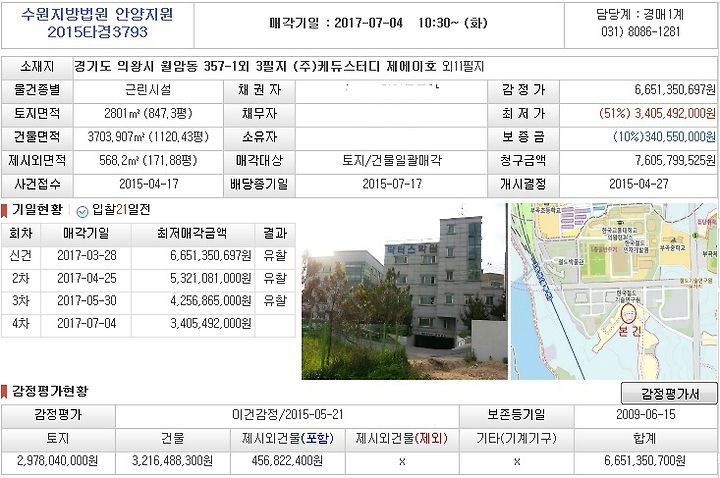Click 3차 minimum price 4,256,865,000원
This screenshot has width=720, height=478.
click(211, 301)
